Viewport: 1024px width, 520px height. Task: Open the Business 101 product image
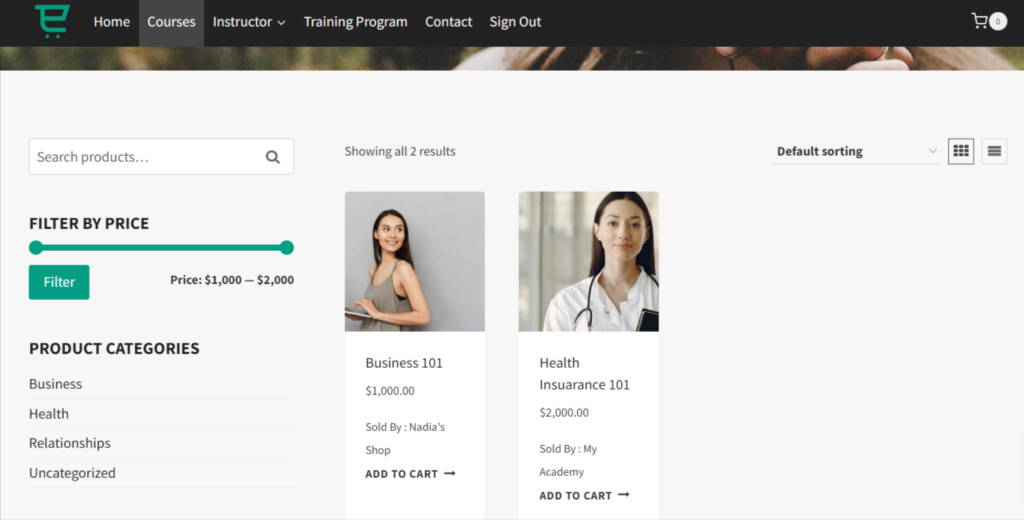click(415, 261)
